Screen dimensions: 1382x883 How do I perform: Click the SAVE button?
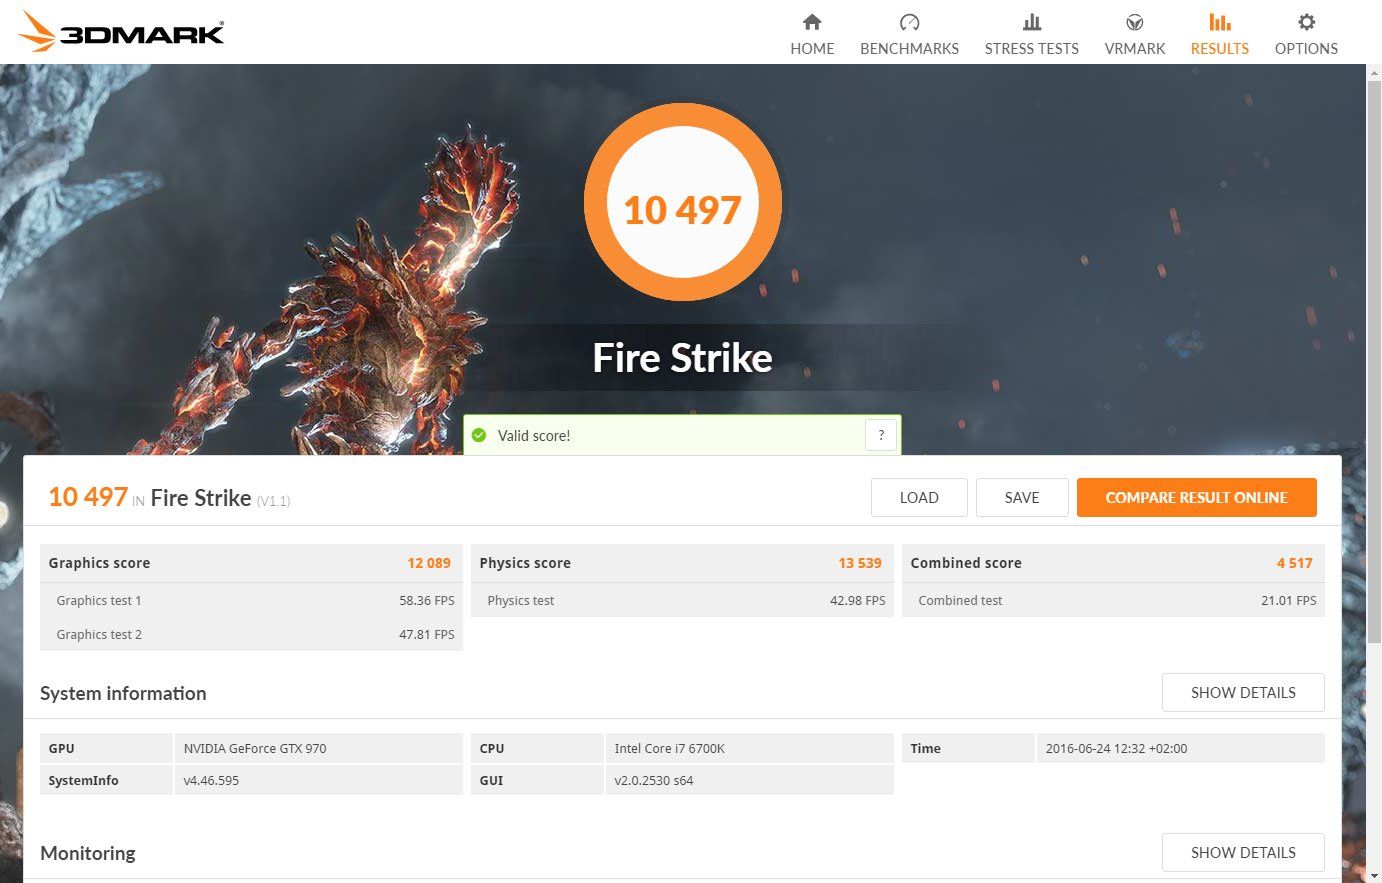coord(1022,497)
